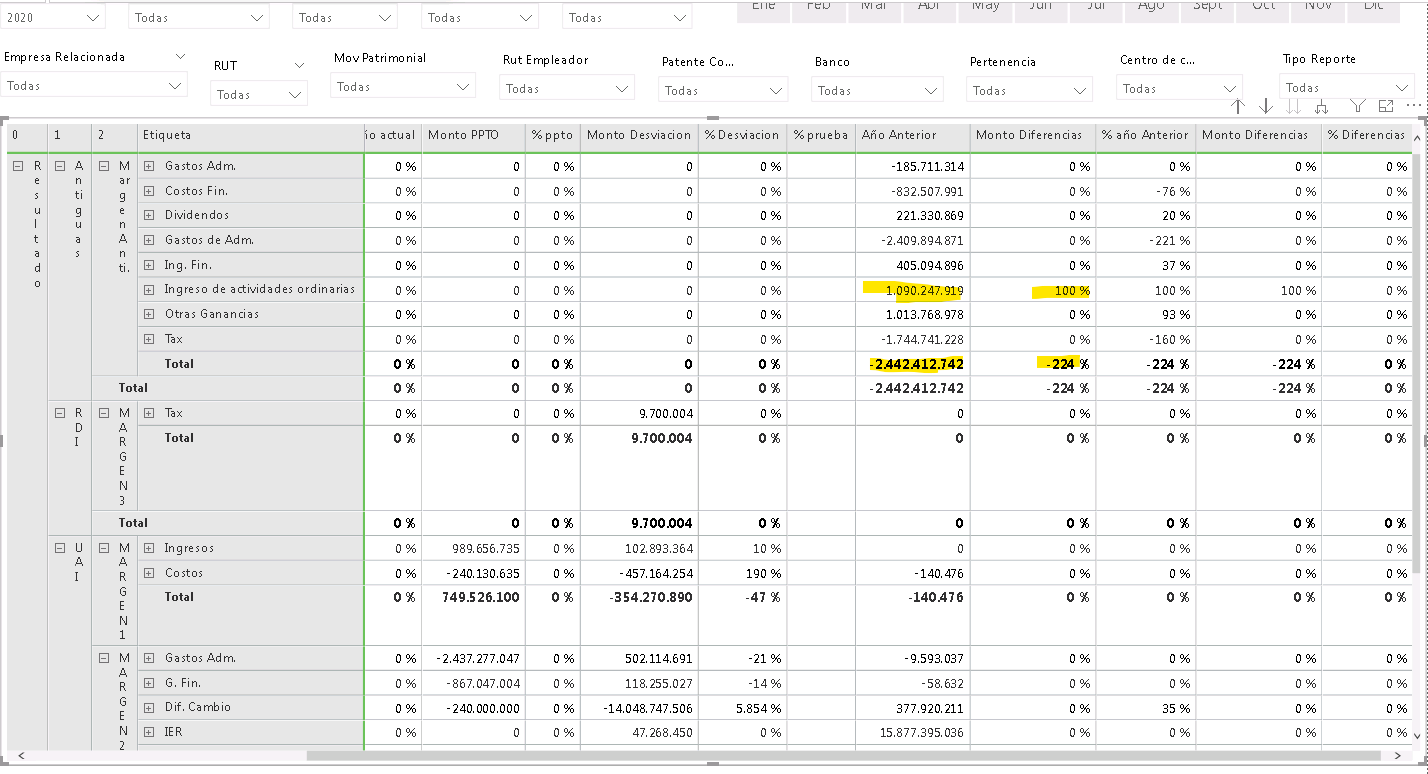Select the highlighted 1.090.247.919 cell
This screenshot has width=1428, height=774.
(912, 290)
